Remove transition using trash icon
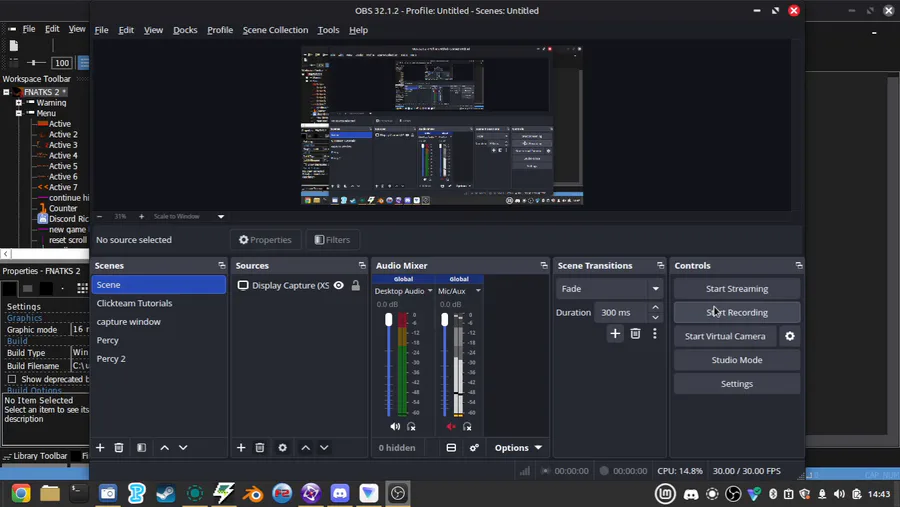The image size is (900, 507). coord(635,334)
